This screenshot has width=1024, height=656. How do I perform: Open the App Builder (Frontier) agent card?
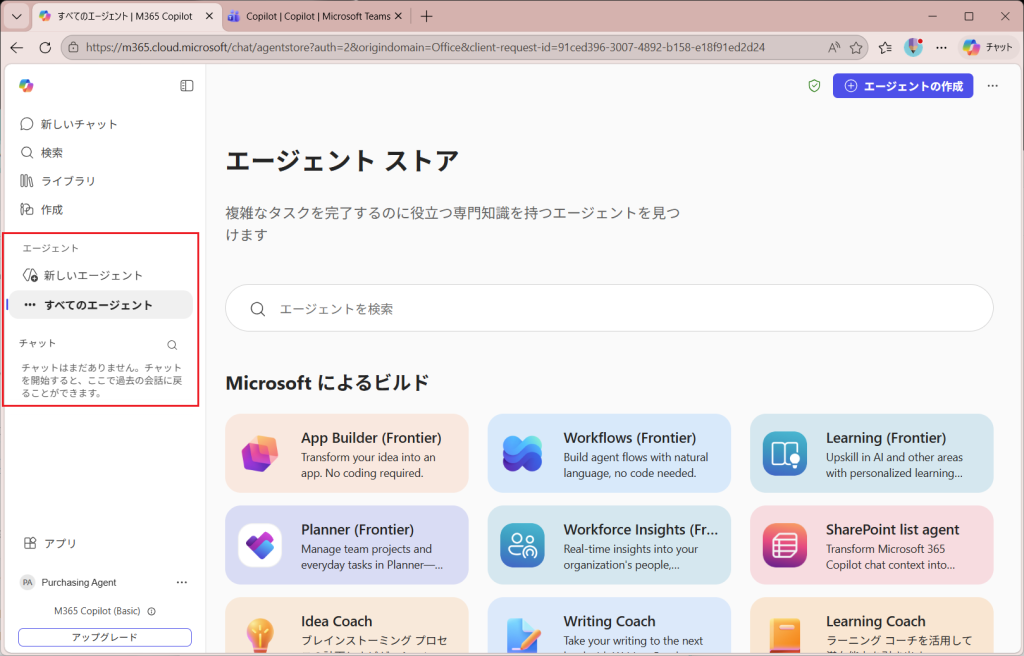[x=346, y=453]
